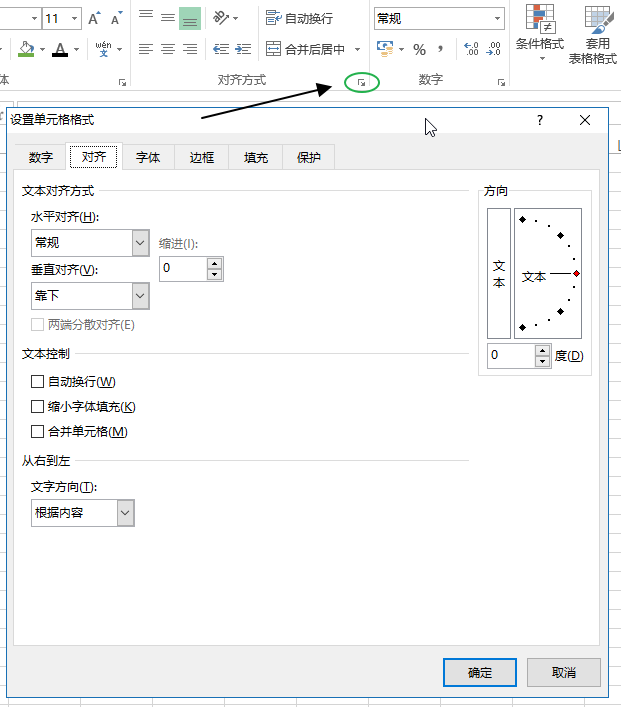Expand the 文字方向 text direction dropdown
Viewport: 621px width, 707px height.
point(125,513)
